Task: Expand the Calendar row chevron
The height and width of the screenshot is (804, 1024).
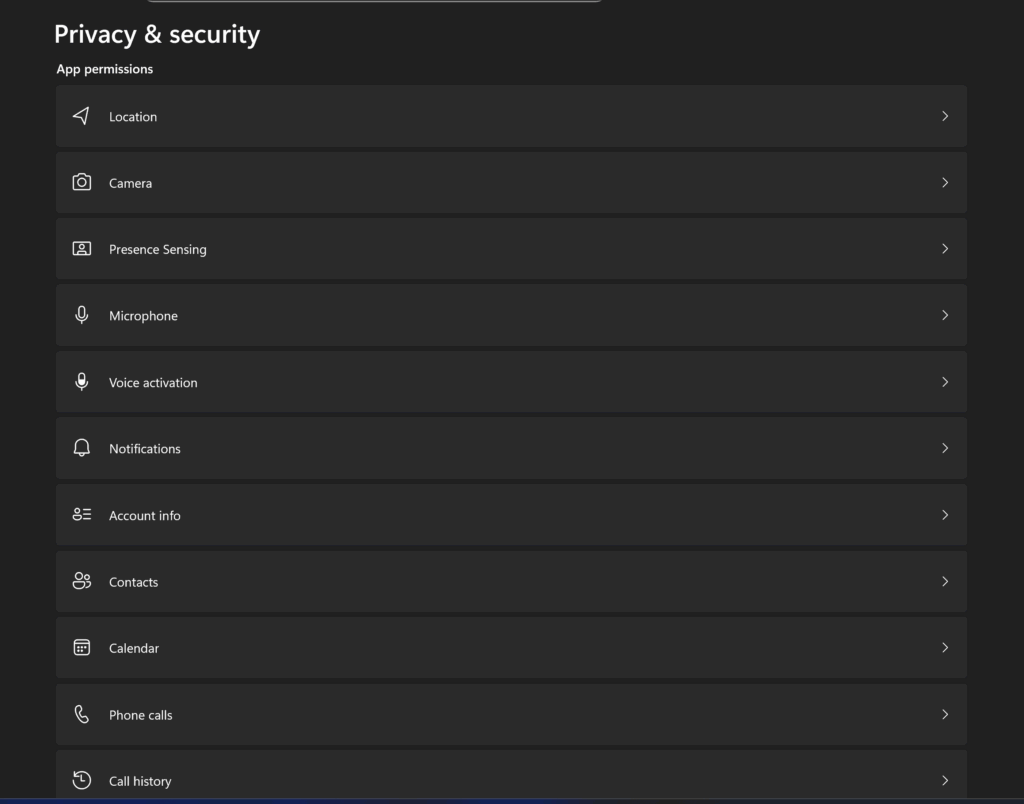Action: pos(945,647)
